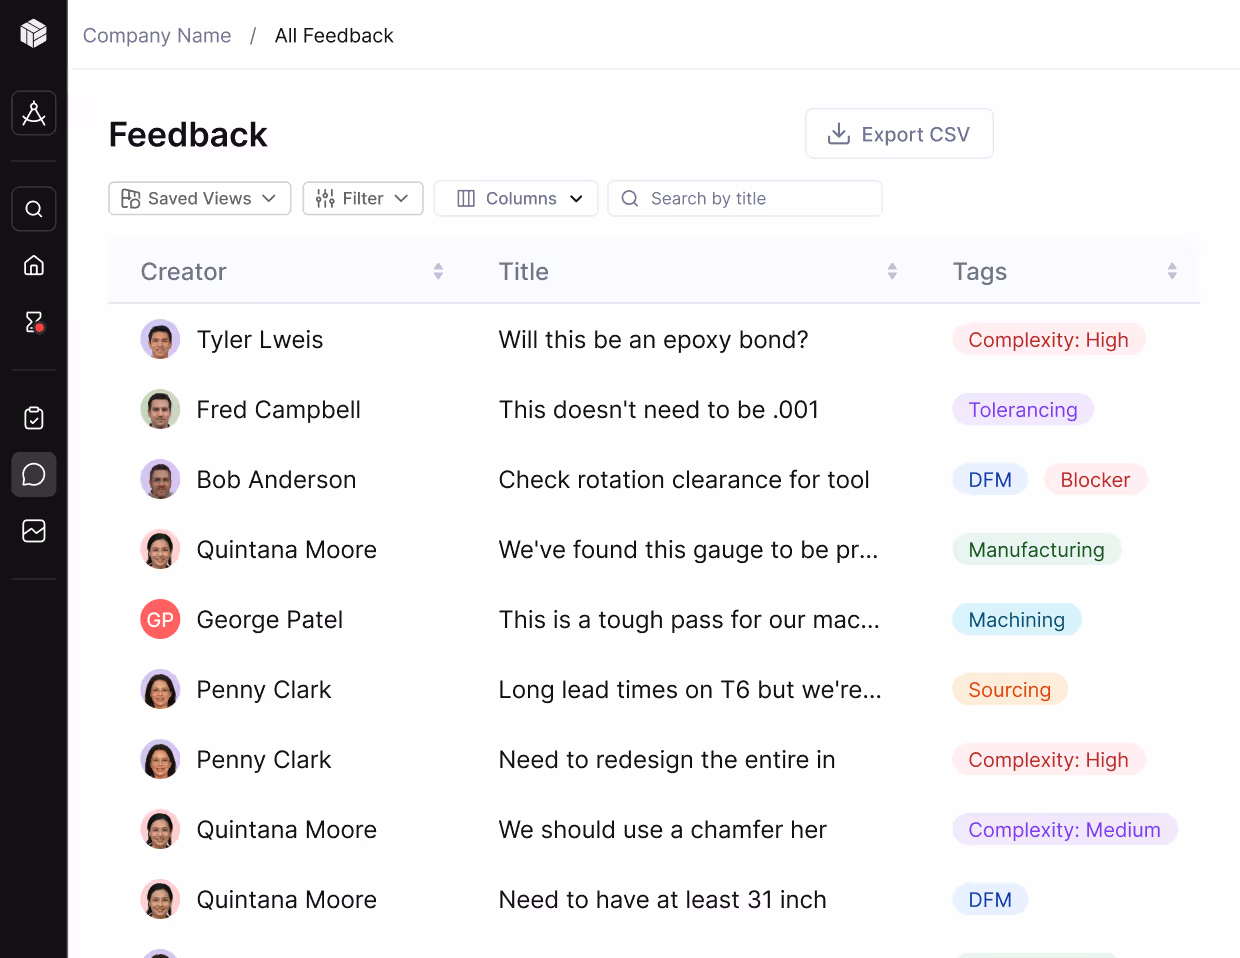Select the chat feedback icon in the sidebar
Image resolution: width=1240 pixels, height=958 pixels.
(33, 474)
